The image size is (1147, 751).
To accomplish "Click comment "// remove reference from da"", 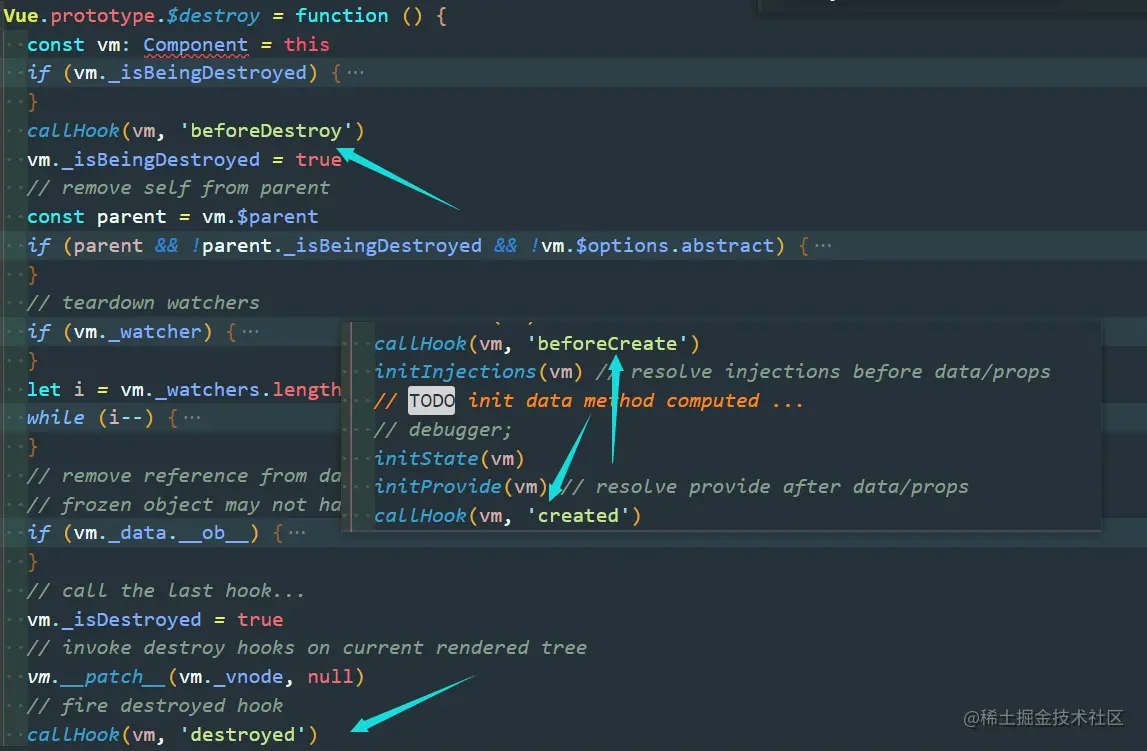I will coord(184,476).
